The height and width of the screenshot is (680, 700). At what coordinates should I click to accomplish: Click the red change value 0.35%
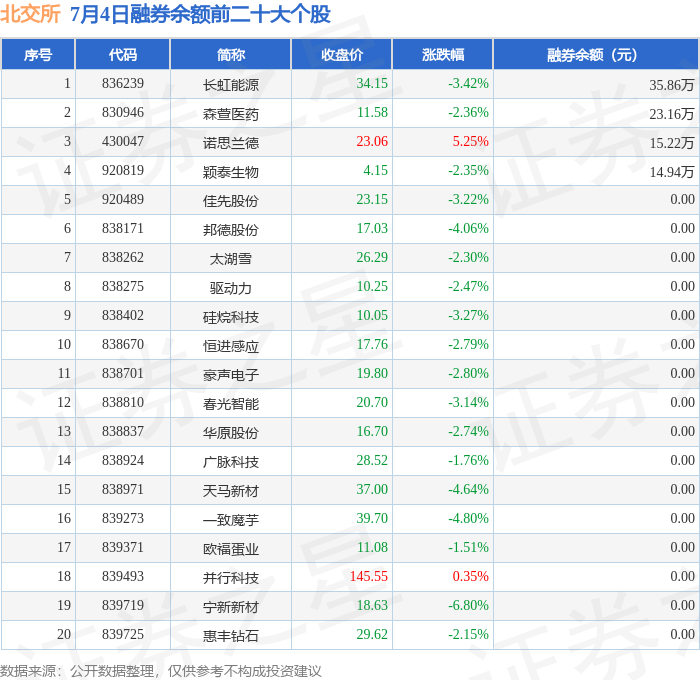[x=471, y=577]
